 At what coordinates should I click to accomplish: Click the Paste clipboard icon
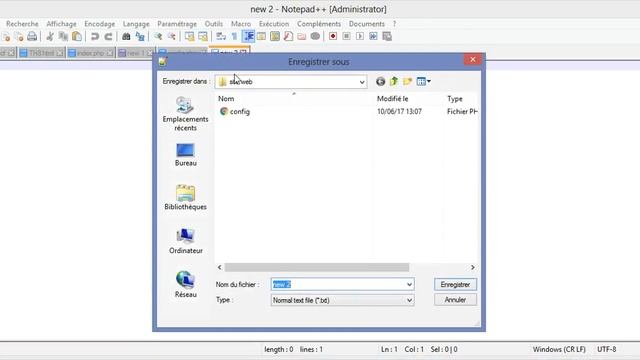[77, 37]
